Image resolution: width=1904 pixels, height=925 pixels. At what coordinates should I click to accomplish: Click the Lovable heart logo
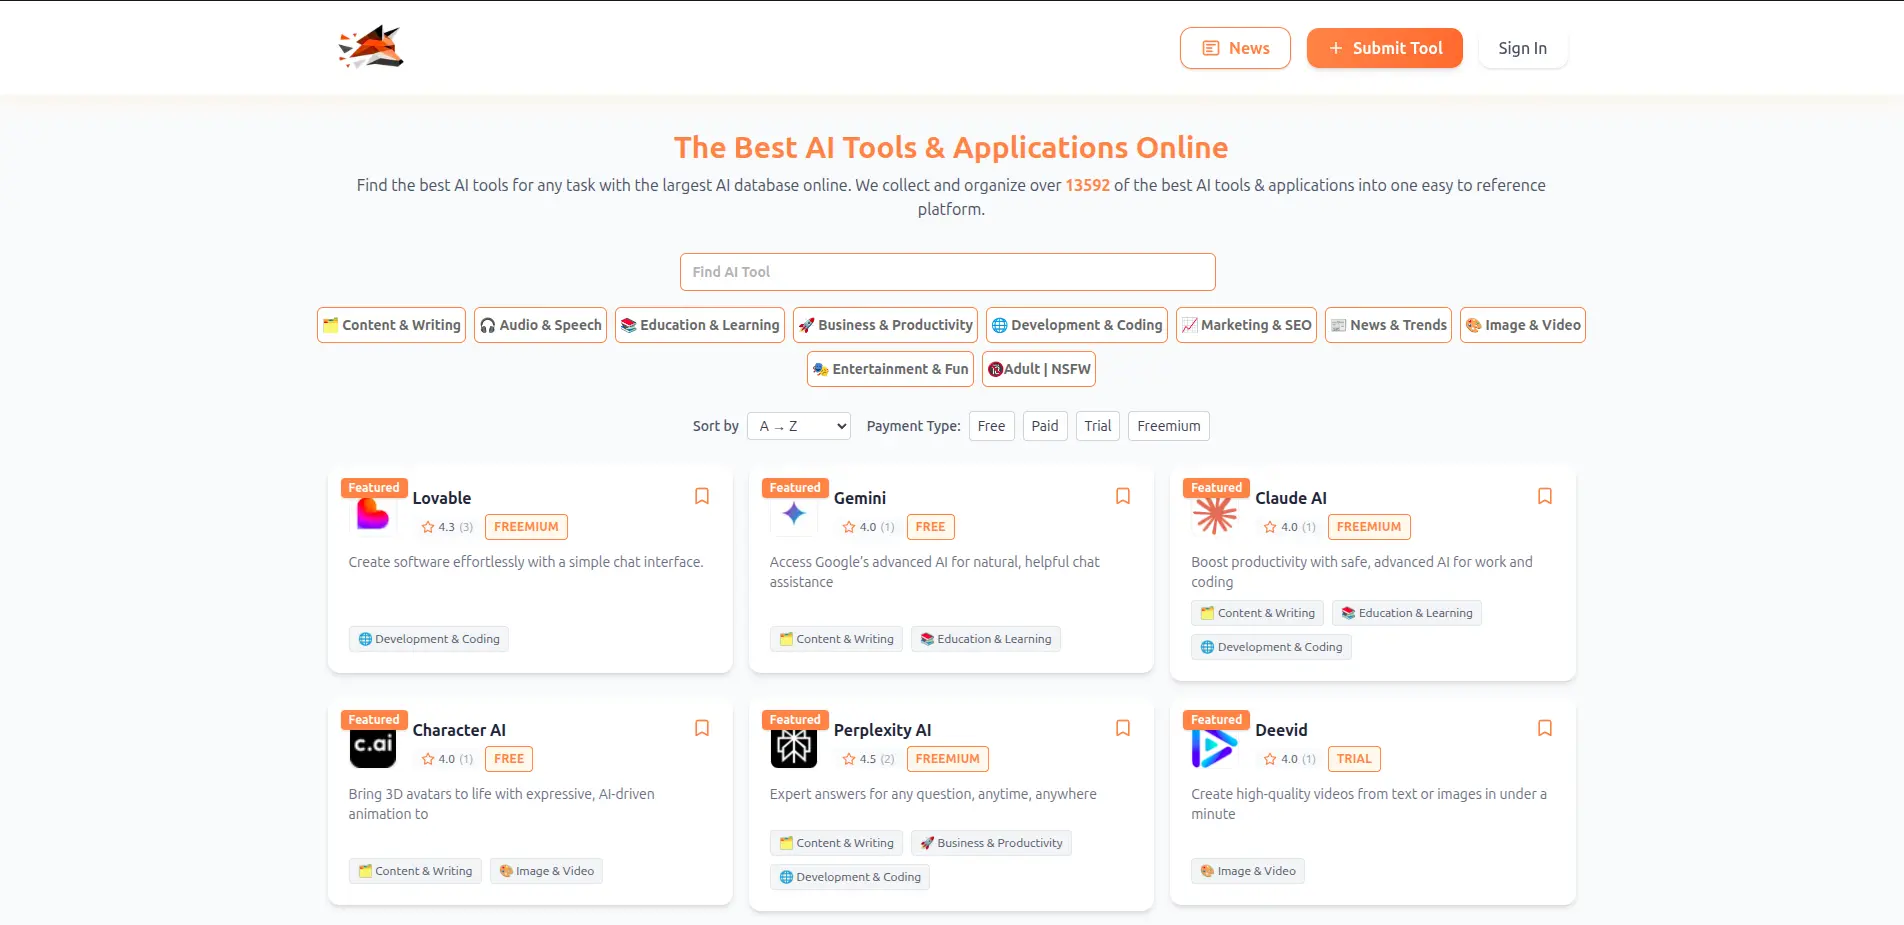tap(372, 514)
